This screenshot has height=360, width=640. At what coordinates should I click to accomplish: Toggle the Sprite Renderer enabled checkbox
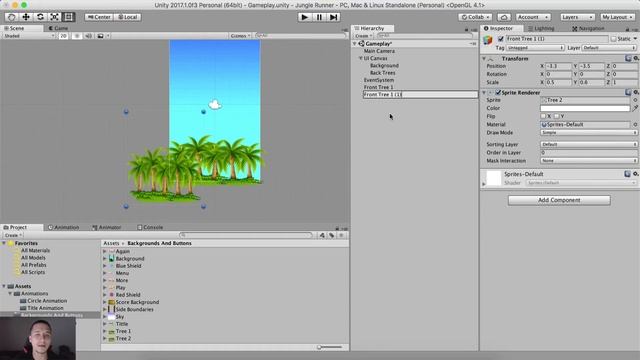[498, 93]
